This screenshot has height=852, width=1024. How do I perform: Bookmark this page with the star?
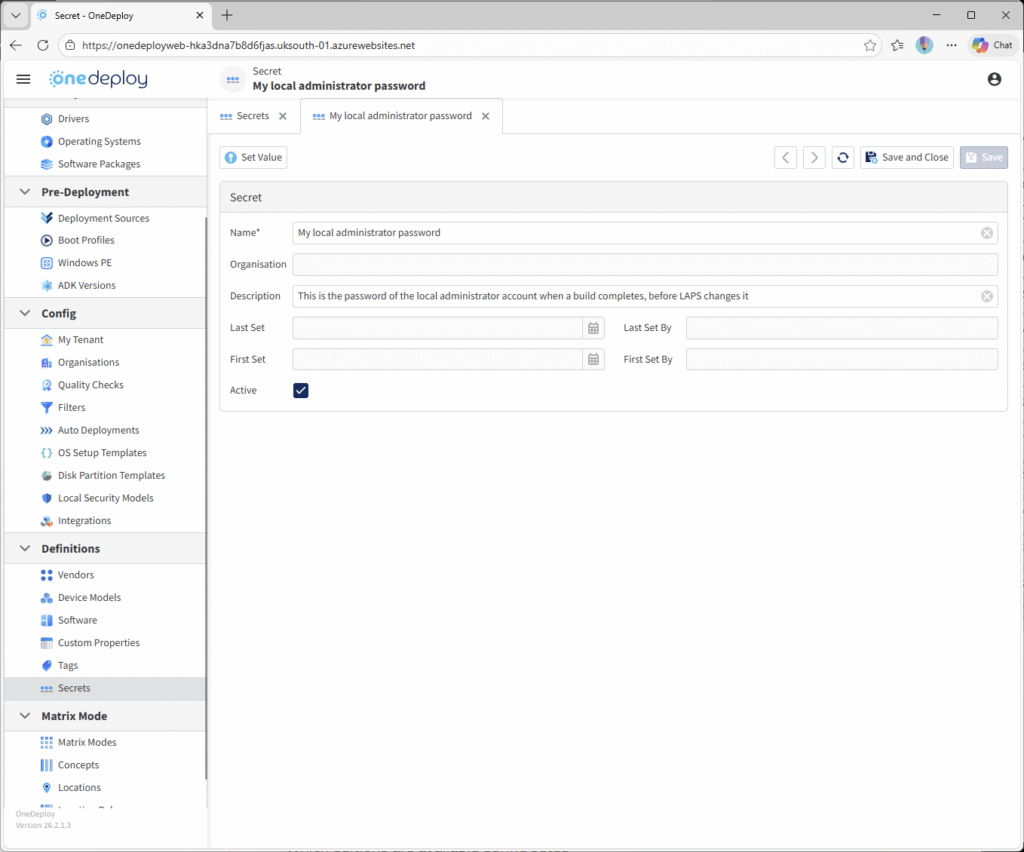tap(869, 45)
